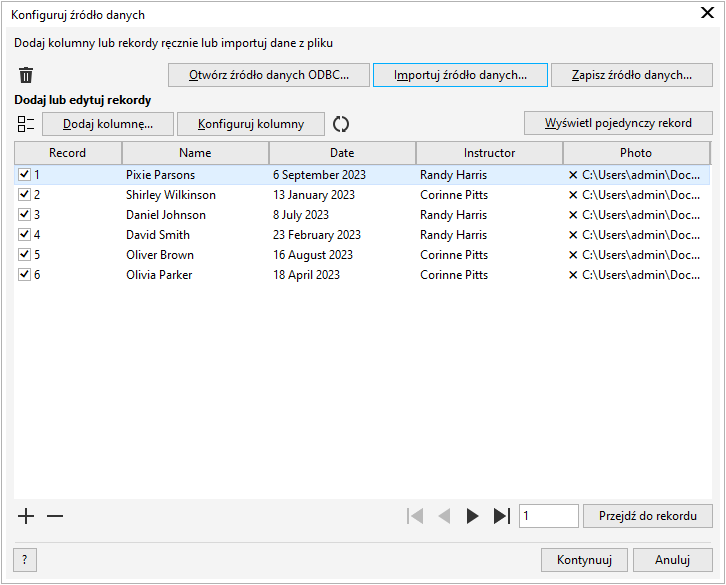This screenshot has width=726, height=585.
Task: Remove photo path X for Pixie Parsons
Action: [x=573, y=175]
